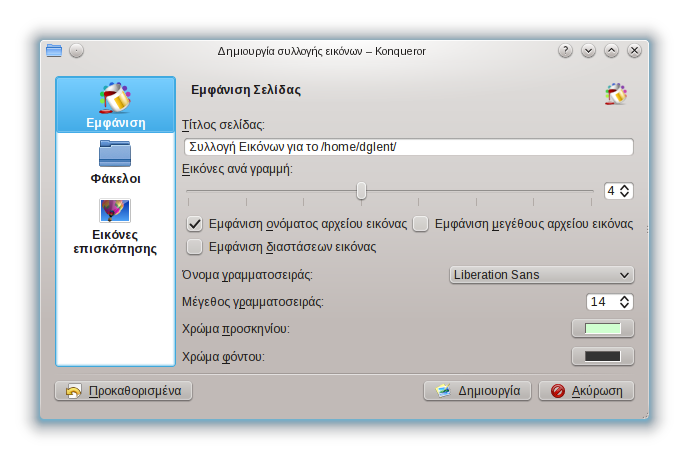Open the Liberation Sans font dropdown
The width and height of the screenshot is (689, 459).
539,275
